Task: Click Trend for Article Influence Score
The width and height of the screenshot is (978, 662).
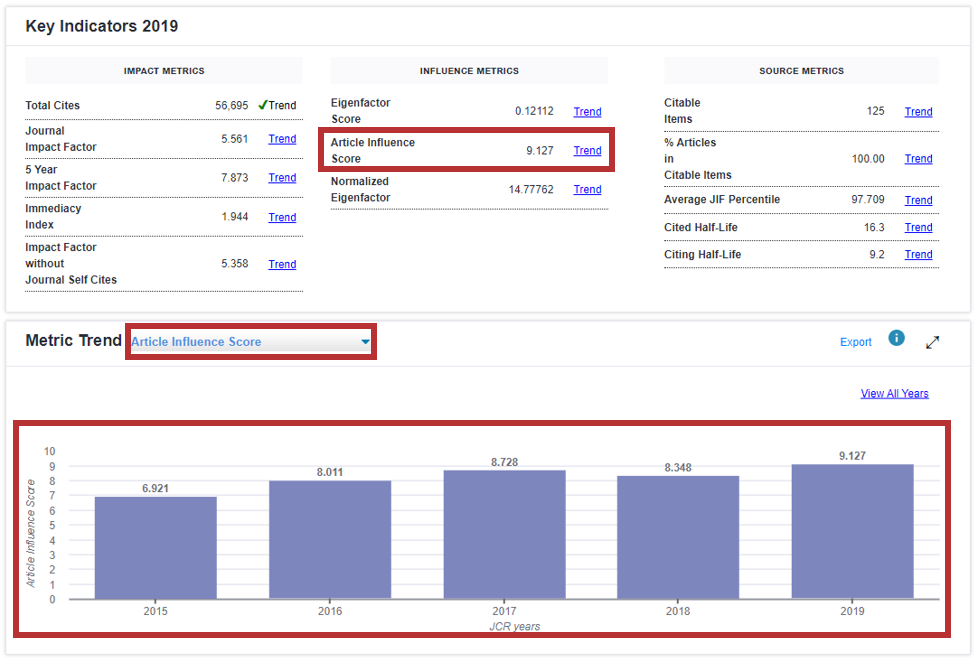Action: pos(587,151)
